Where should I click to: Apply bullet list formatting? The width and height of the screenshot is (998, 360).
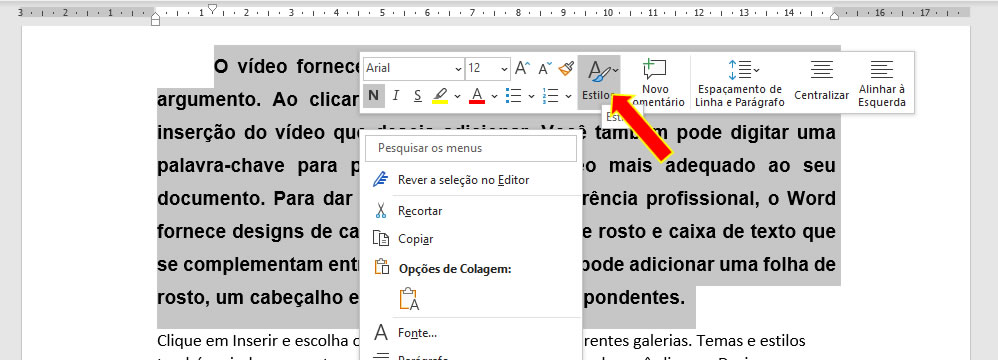click(514, 95)
